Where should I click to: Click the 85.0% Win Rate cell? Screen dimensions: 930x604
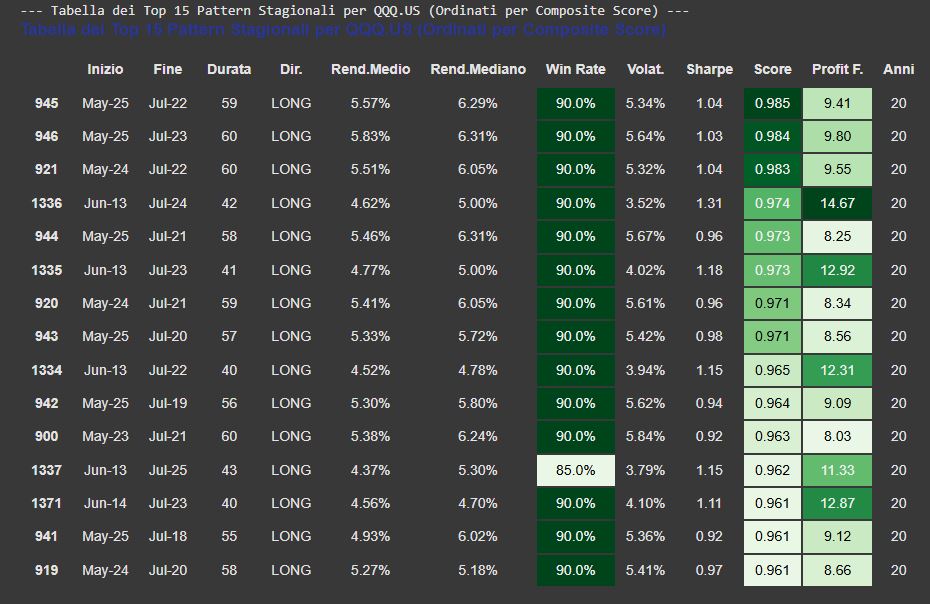[575, 471]
